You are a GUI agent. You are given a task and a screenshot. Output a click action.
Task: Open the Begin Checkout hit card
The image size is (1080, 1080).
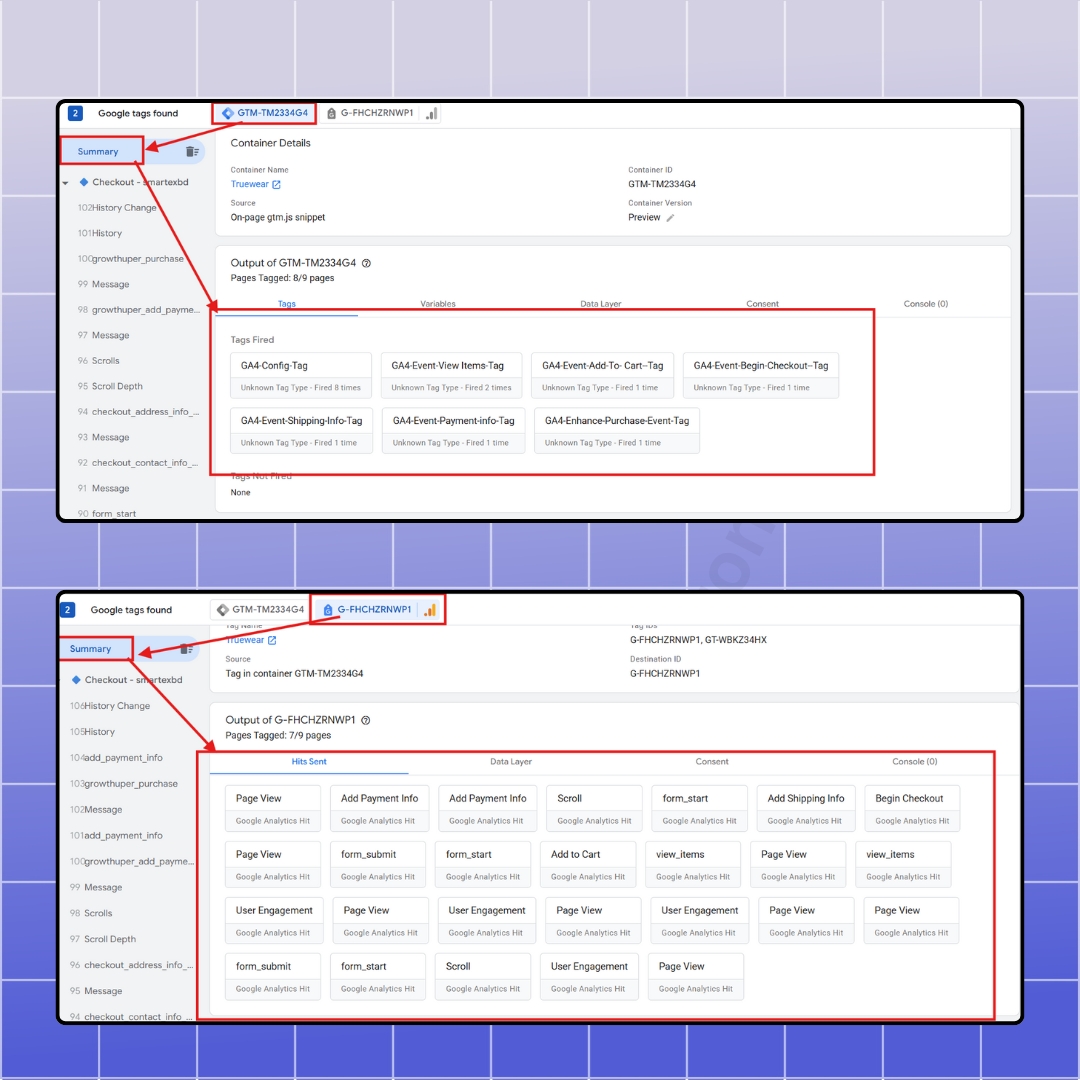click(x=912, y=808)
